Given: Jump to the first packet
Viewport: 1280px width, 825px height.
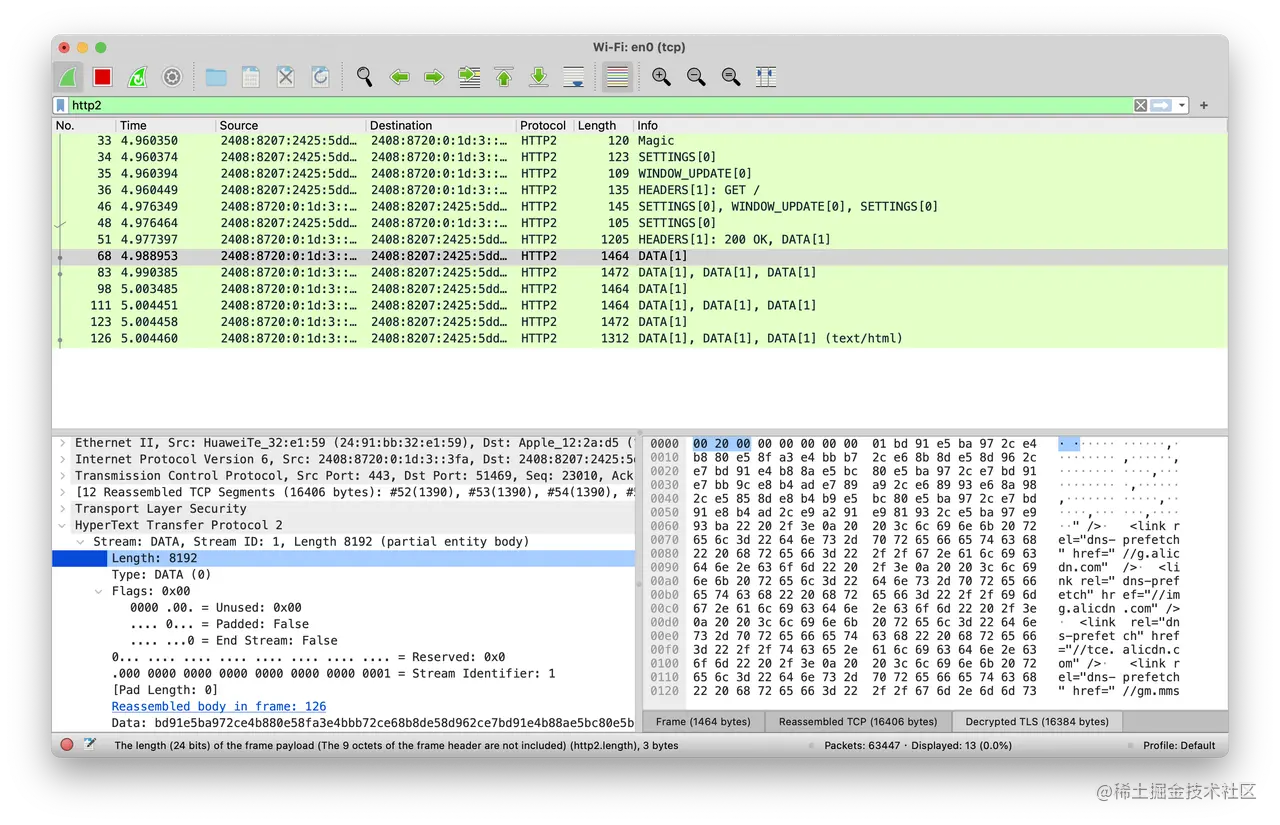Looking at the screenshot, I should point(504,77).
